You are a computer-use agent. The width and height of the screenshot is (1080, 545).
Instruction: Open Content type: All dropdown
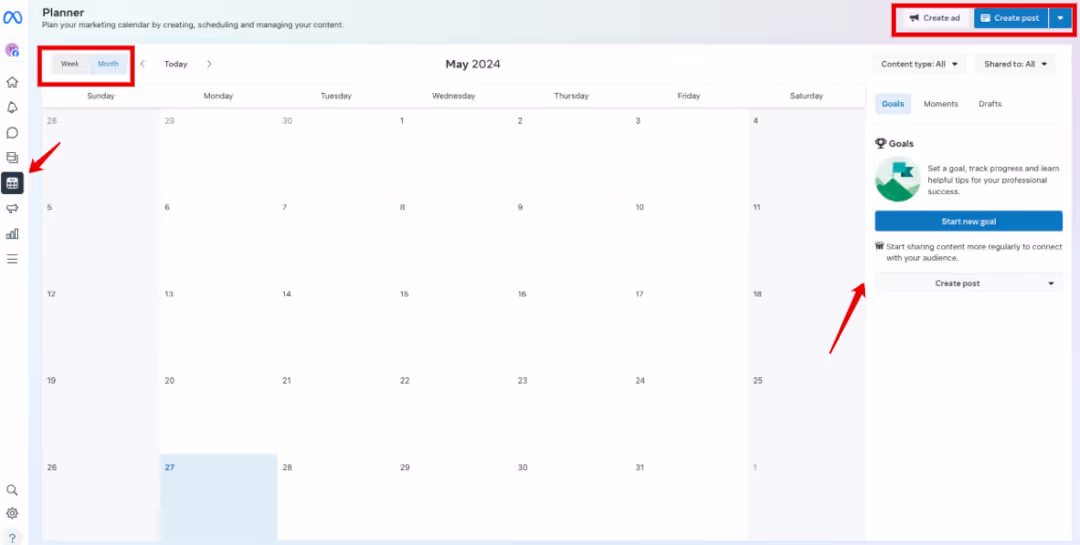[920, 64]
